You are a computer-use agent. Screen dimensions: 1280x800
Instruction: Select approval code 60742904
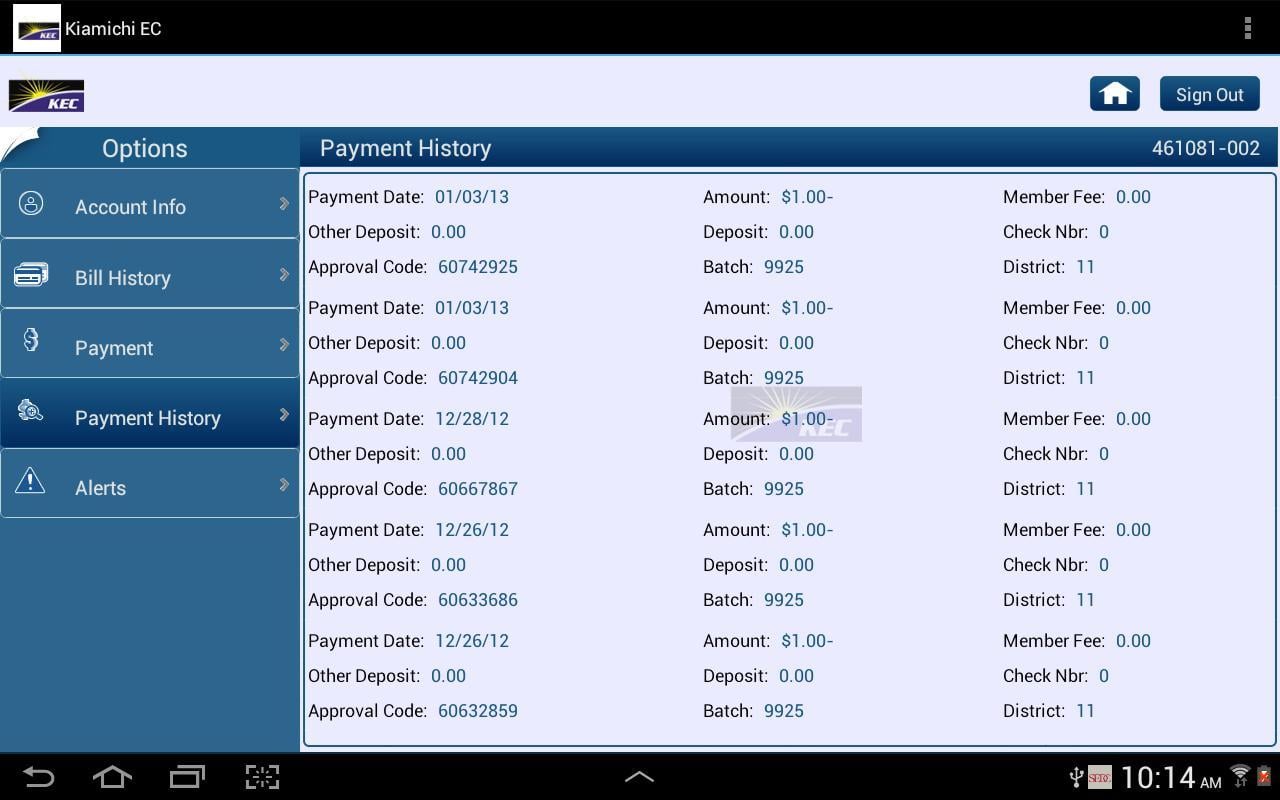(x=478, y=378)
